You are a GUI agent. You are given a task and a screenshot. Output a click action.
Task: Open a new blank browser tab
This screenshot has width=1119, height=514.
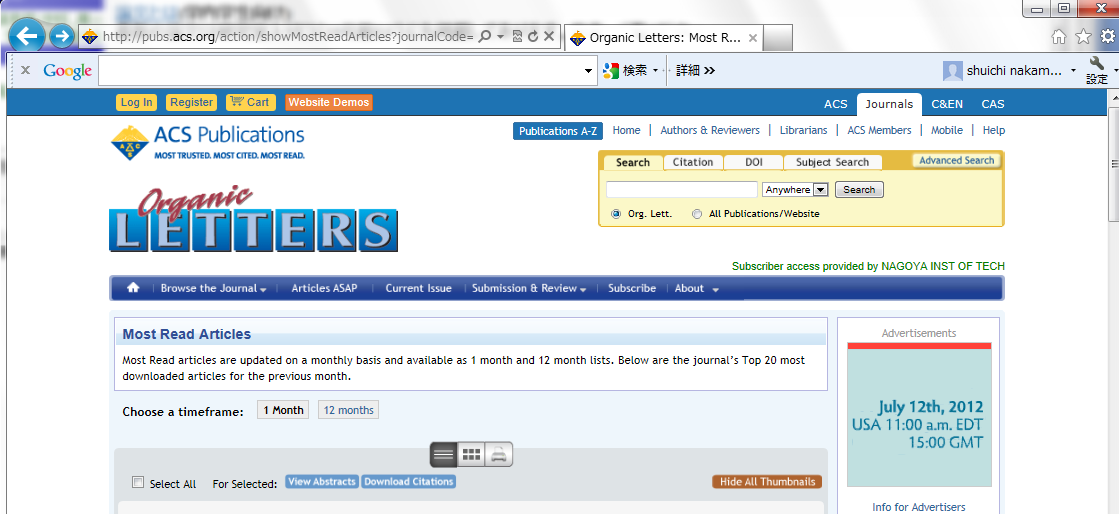pos(779,38)
